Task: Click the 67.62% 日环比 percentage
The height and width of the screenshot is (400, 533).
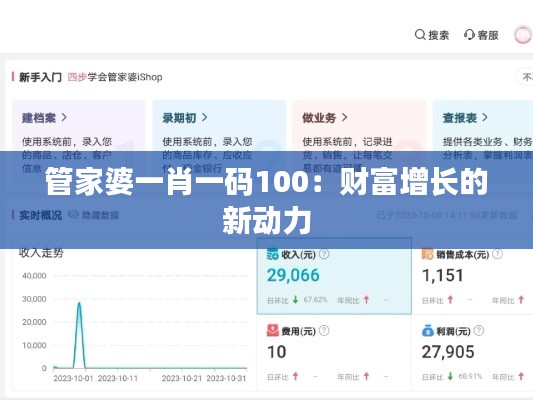Action: click(315, 300)
